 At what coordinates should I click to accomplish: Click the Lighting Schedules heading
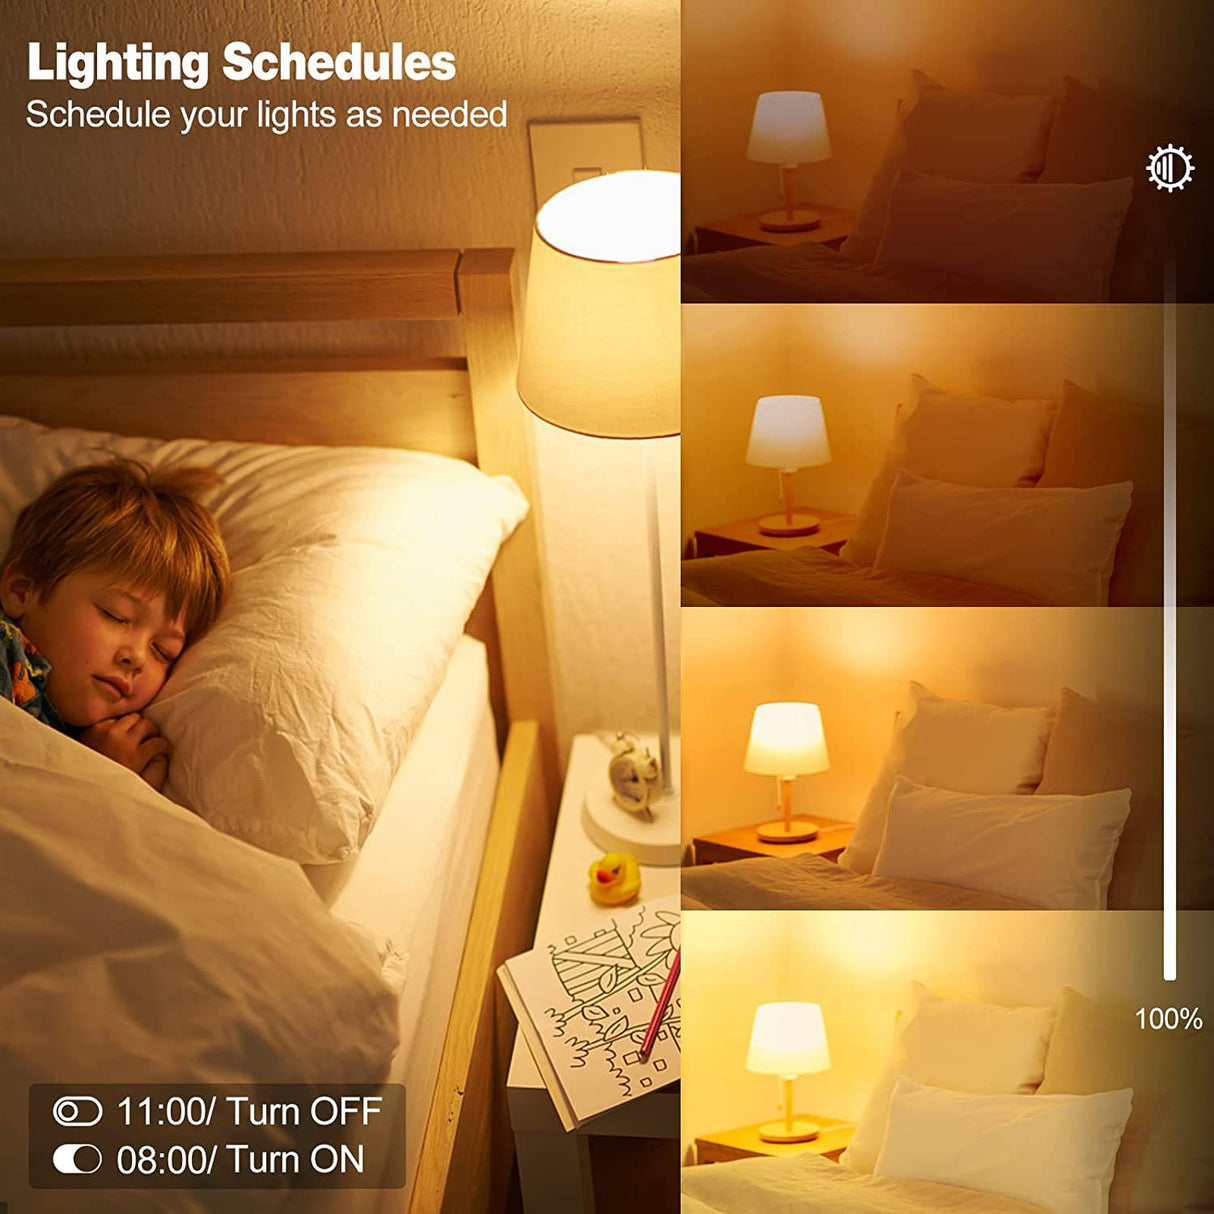point(241,63)
